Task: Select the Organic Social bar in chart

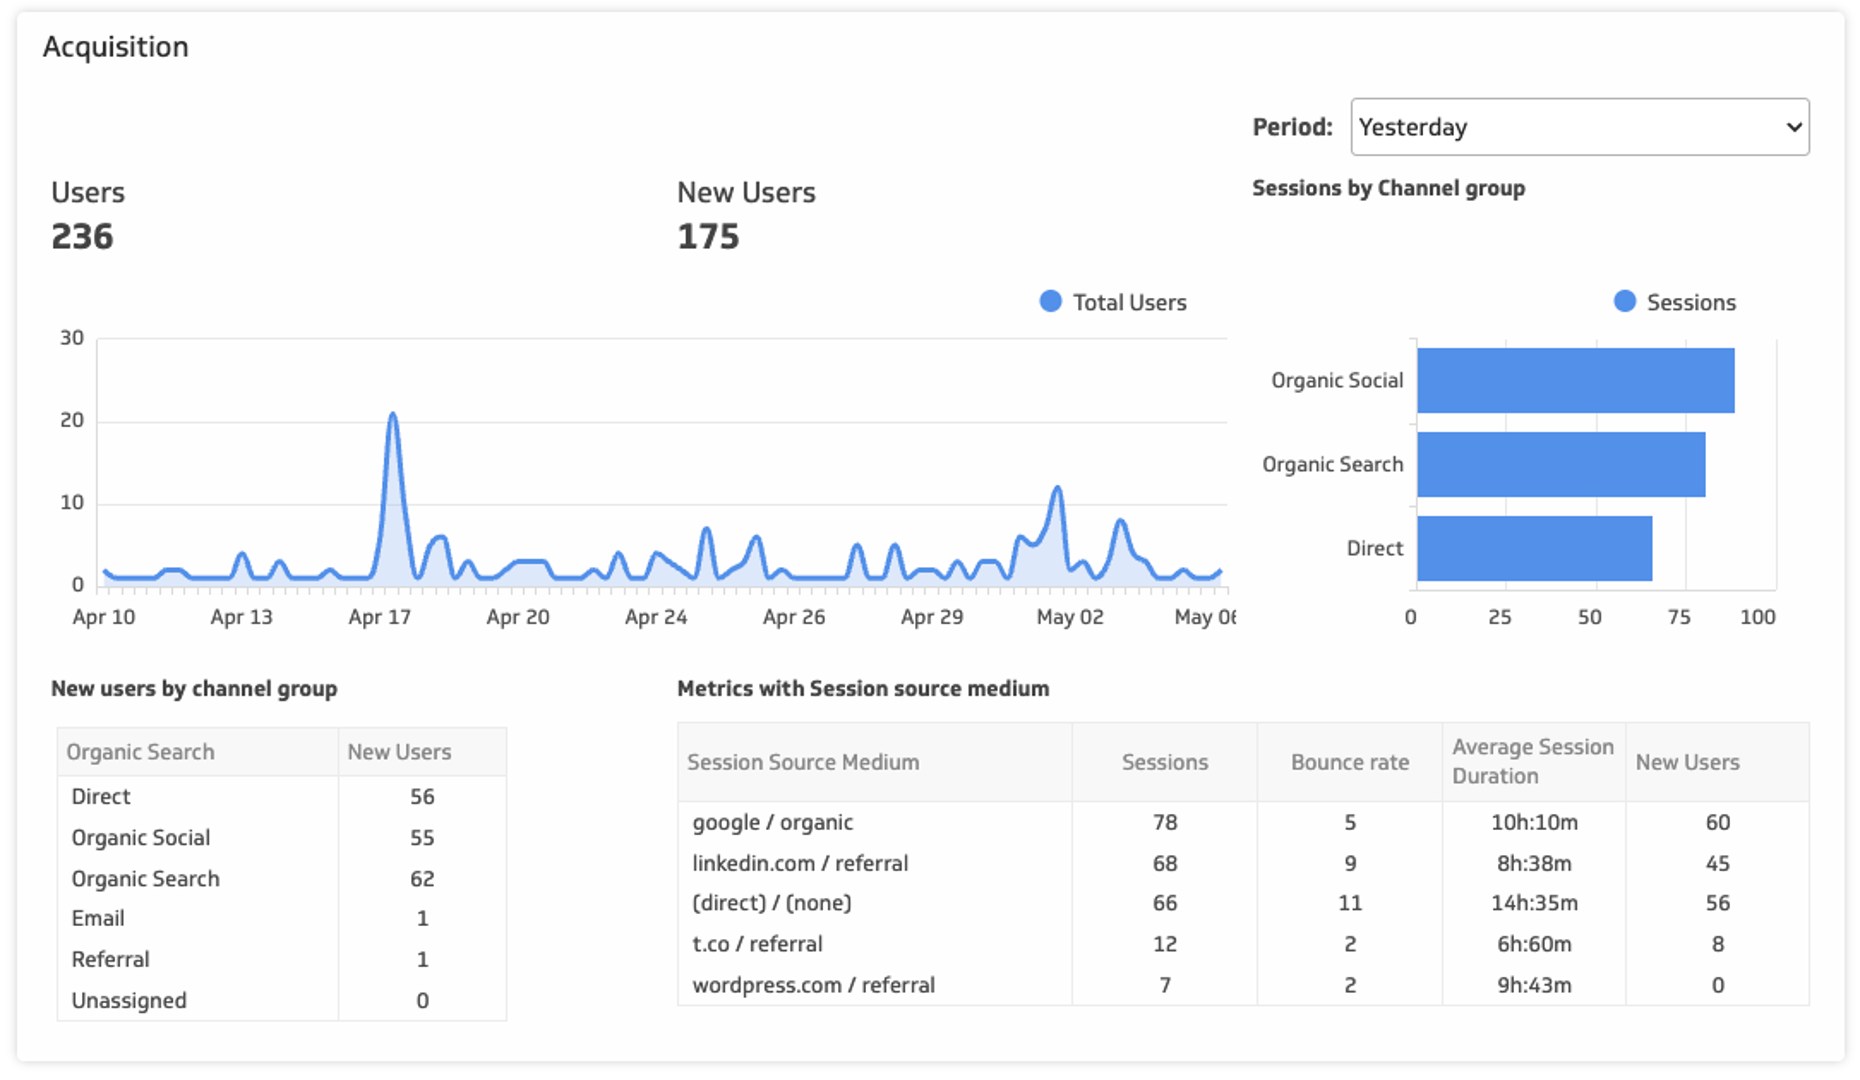Action: coord(1575,380)
